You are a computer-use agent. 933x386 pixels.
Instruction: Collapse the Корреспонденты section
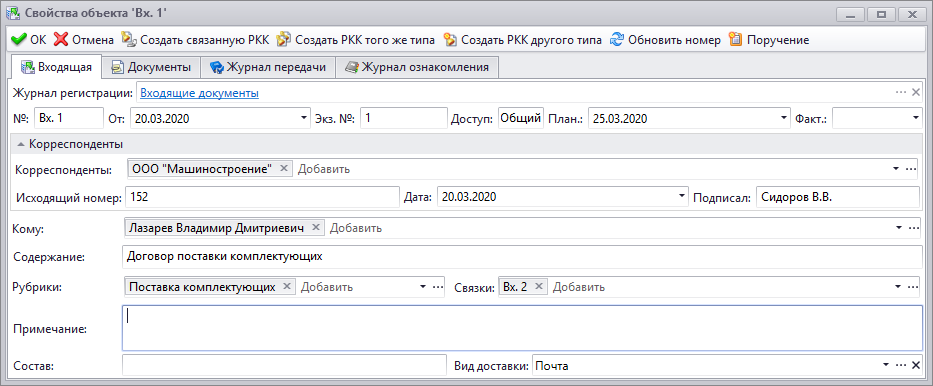[x=20, y=145]
